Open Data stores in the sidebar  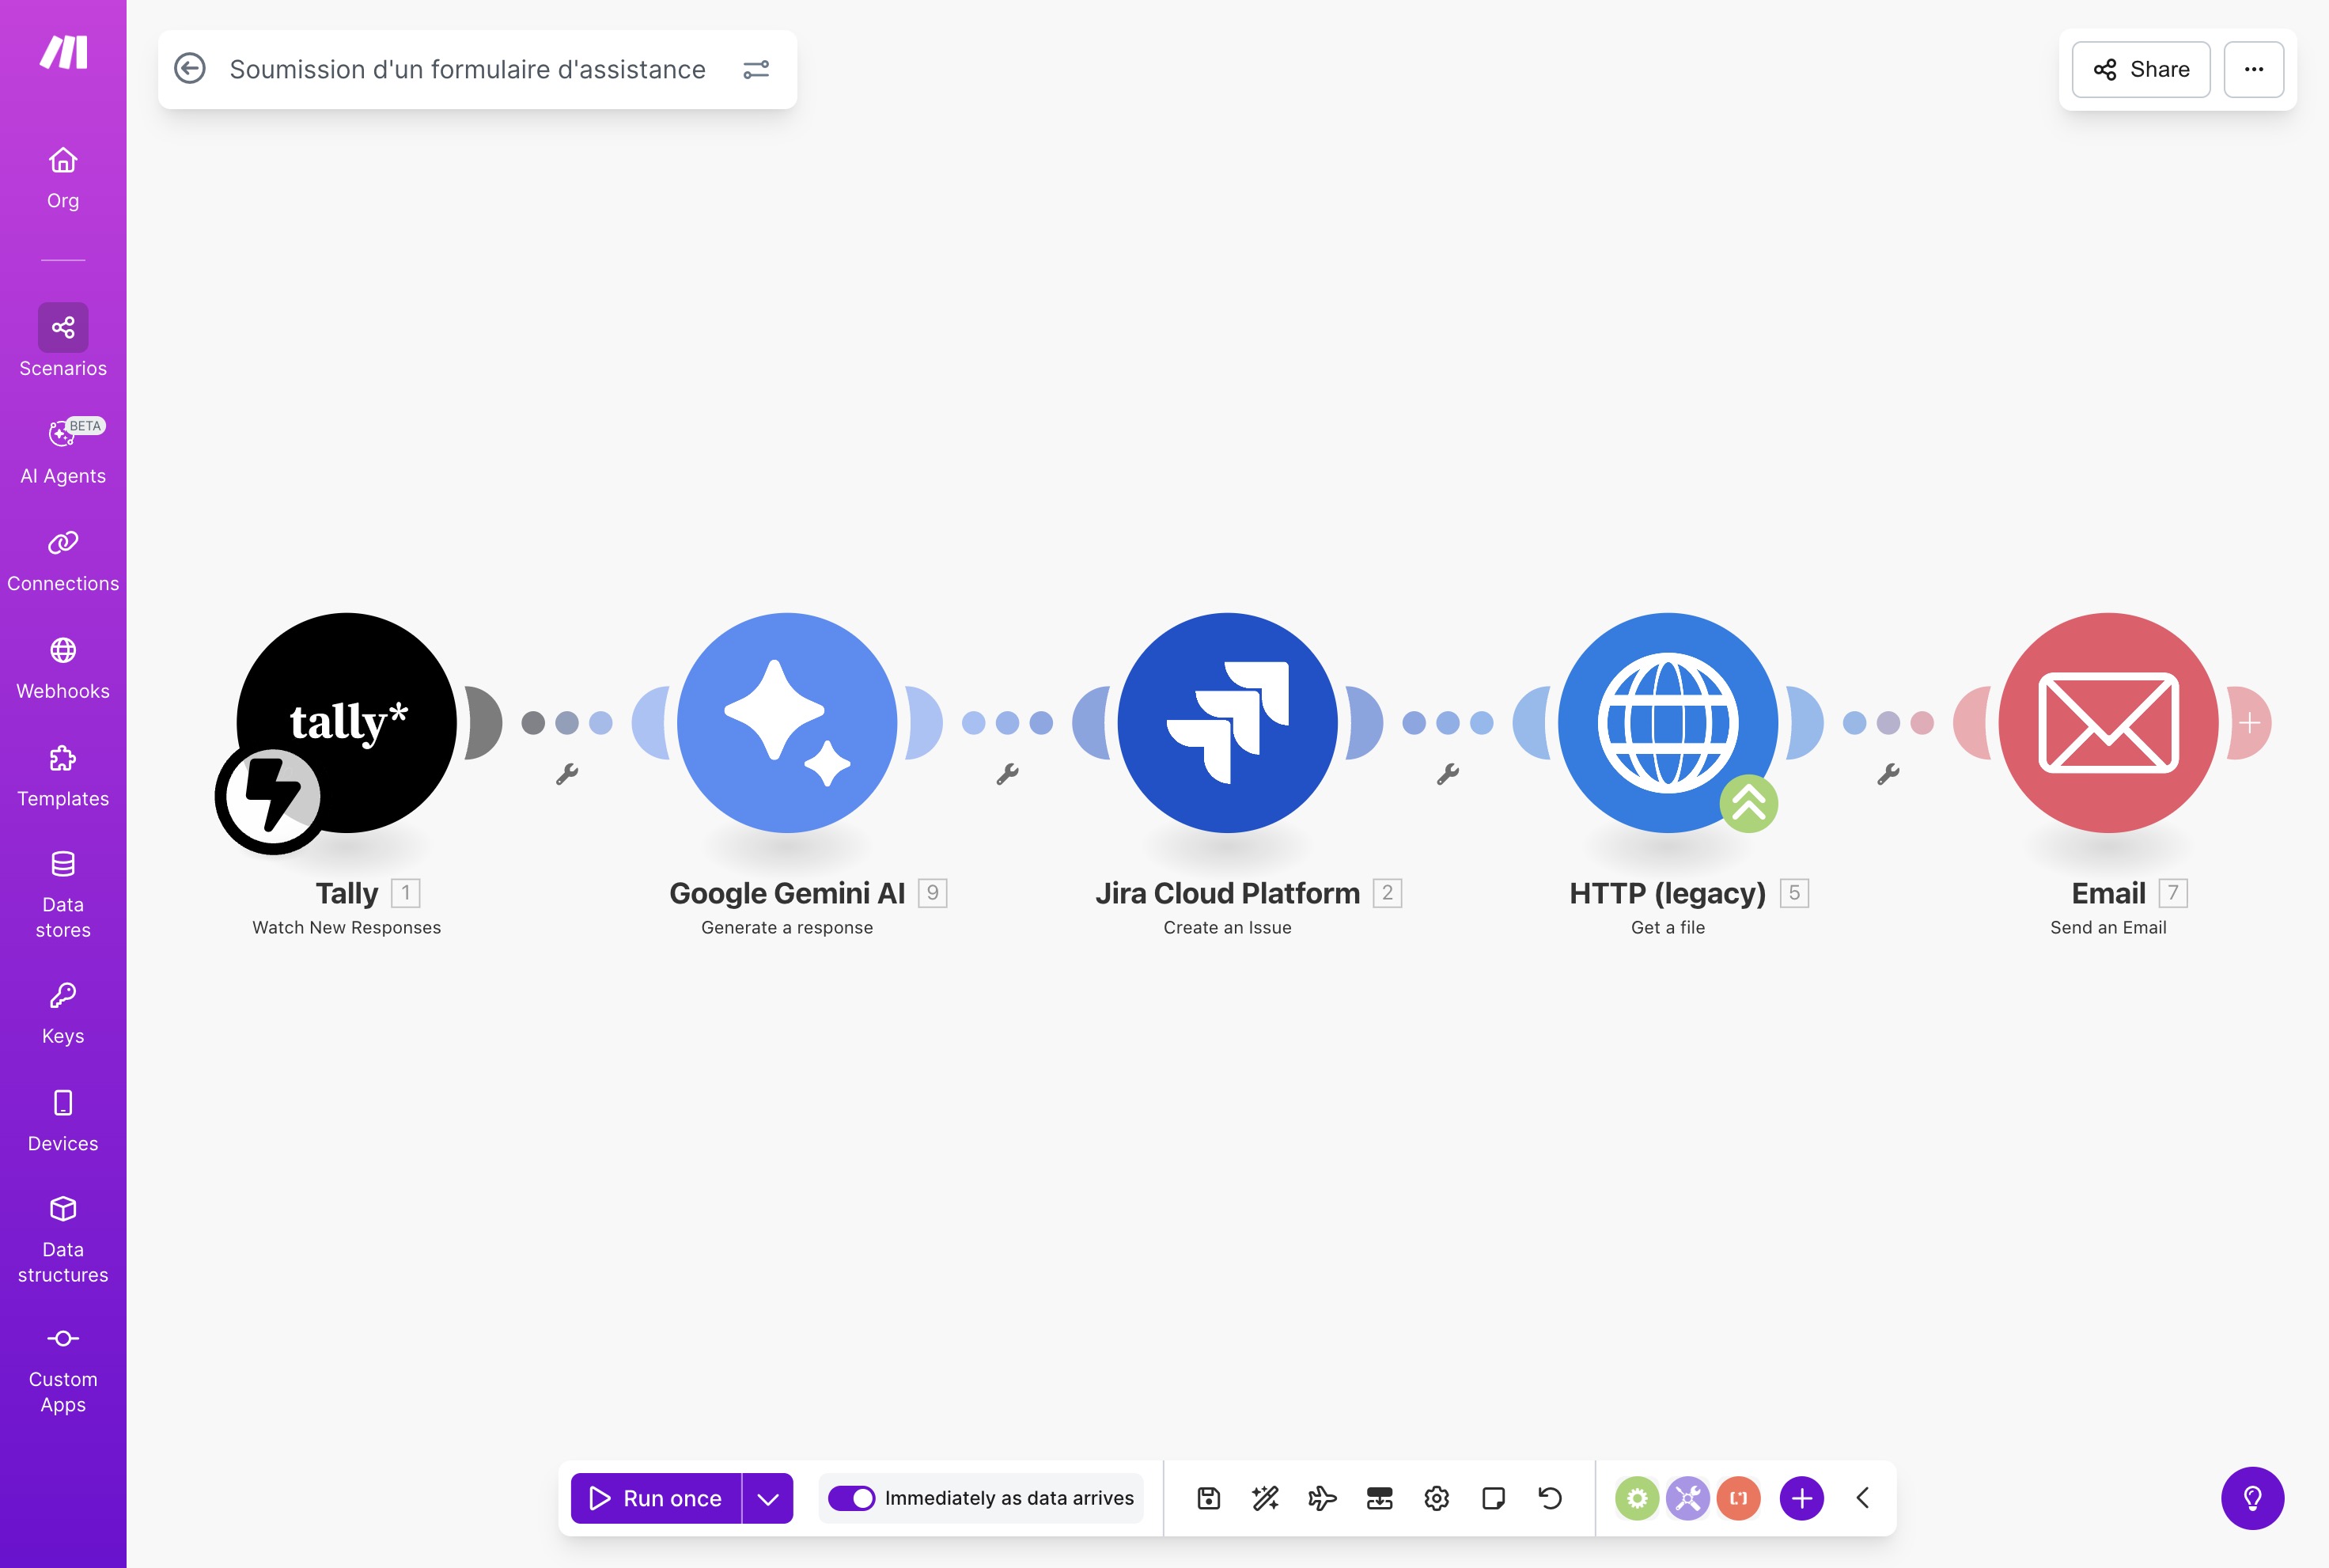pyautogui.click(x=63, y=895)
